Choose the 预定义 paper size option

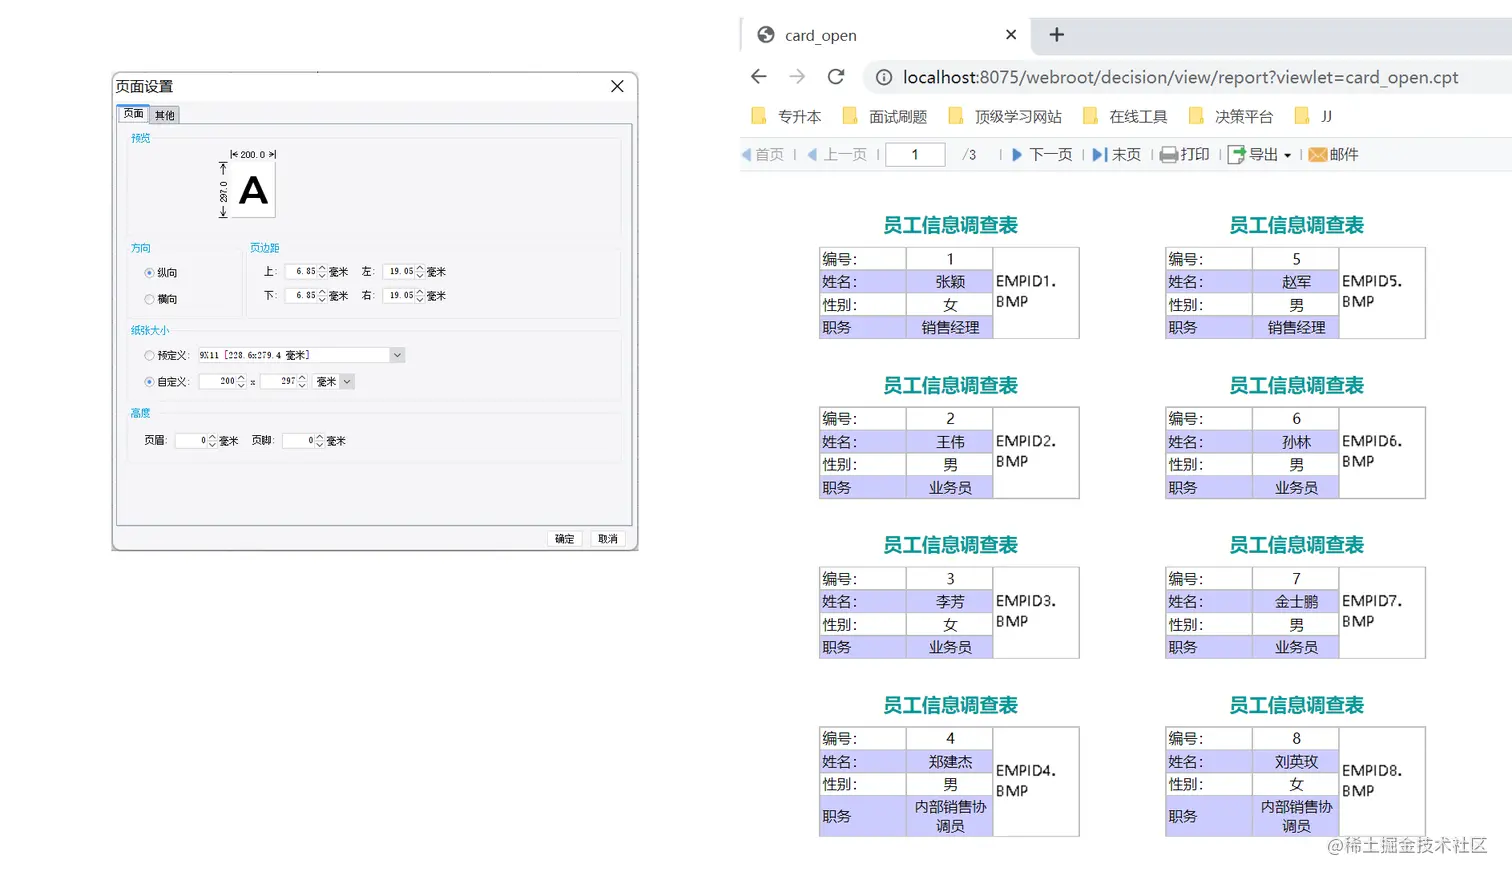click(166, 355)
